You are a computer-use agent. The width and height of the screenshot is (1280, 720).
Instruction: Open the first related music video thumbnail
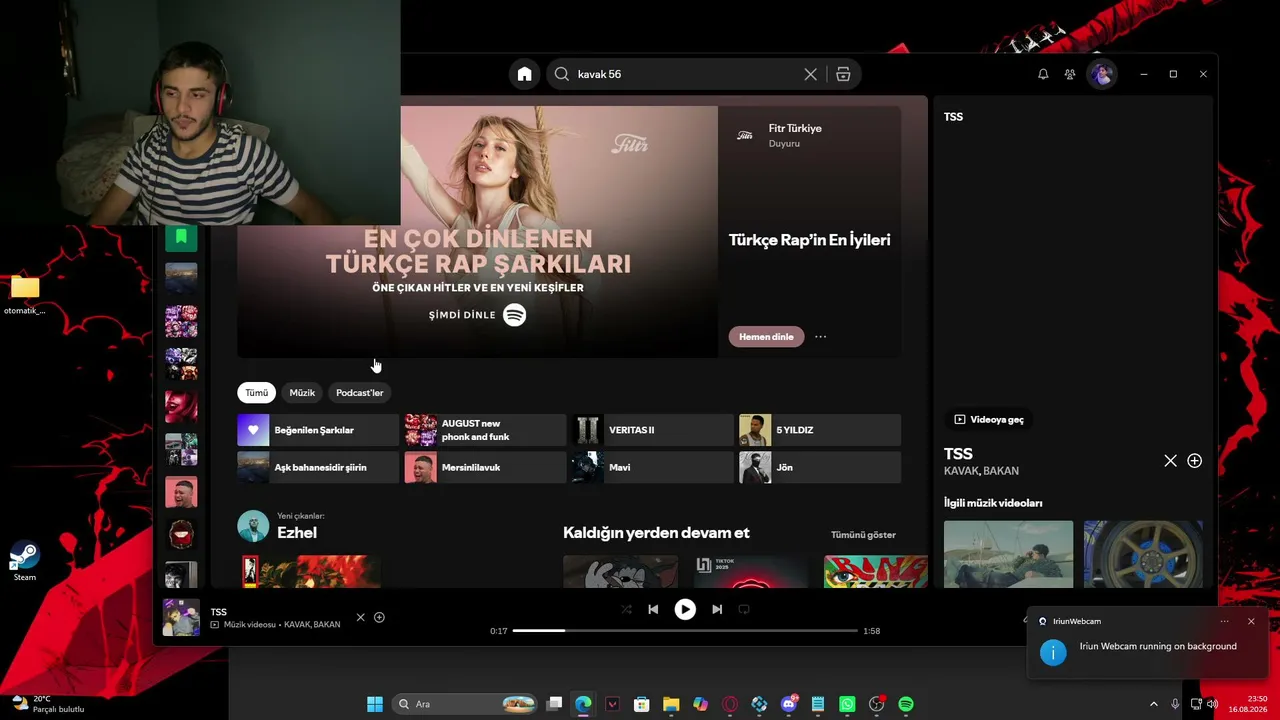pyautogui.click(x=1008, y=554)
